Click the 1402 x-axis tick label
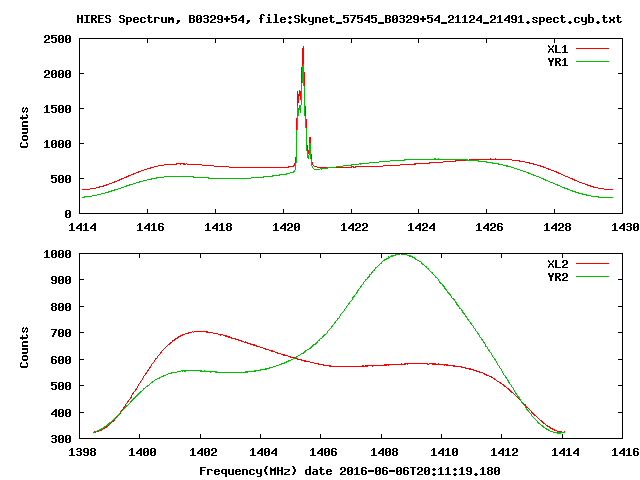The width and height of the screenshot is (640, 480). click(x=203, y=452)
